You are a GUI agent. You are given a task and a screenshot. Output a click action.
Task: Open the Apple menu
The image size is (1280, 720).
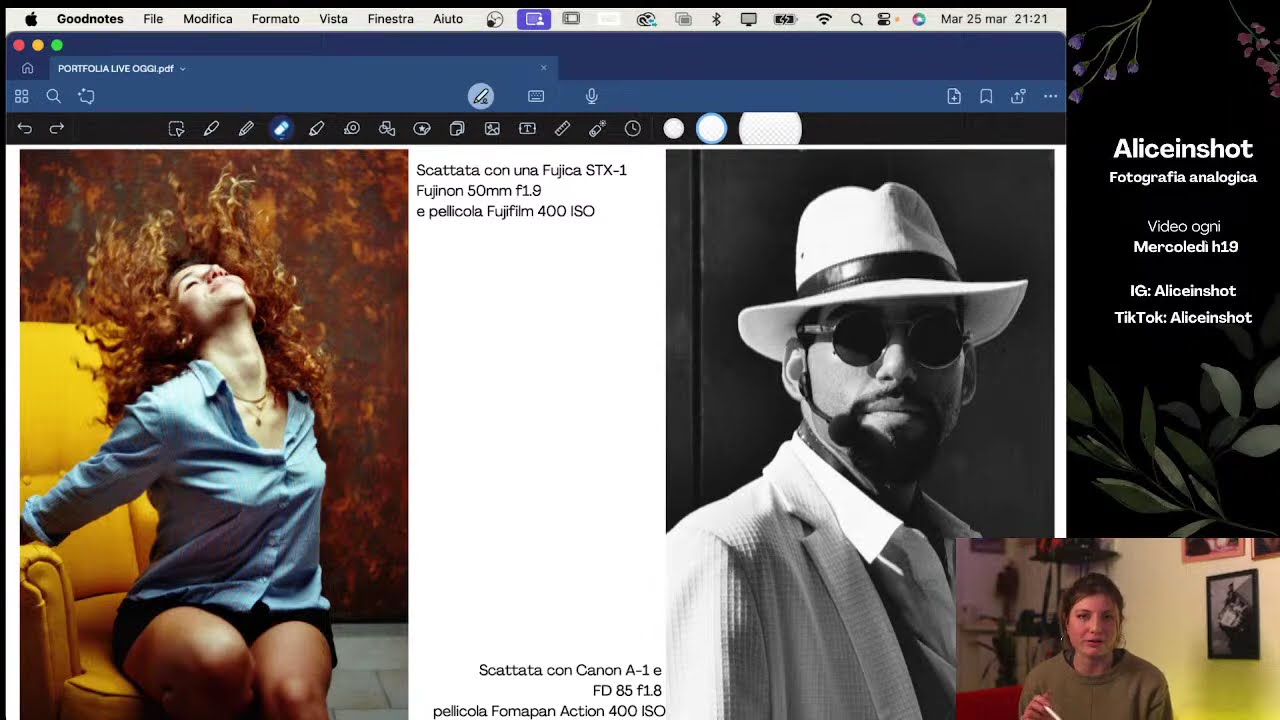point(31,19)
